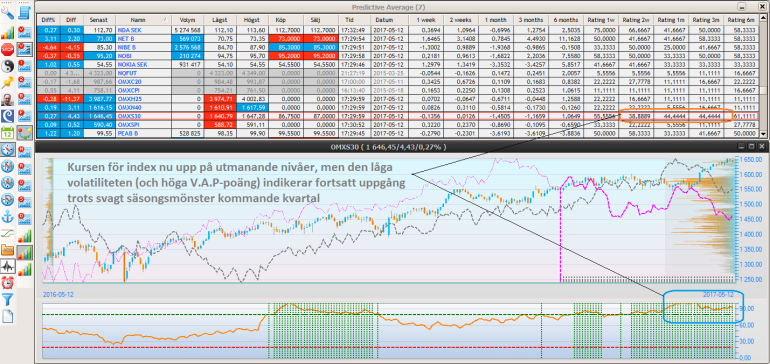Toggle the waveform oscillator icon
770x364 pixels.
point(7,267)
